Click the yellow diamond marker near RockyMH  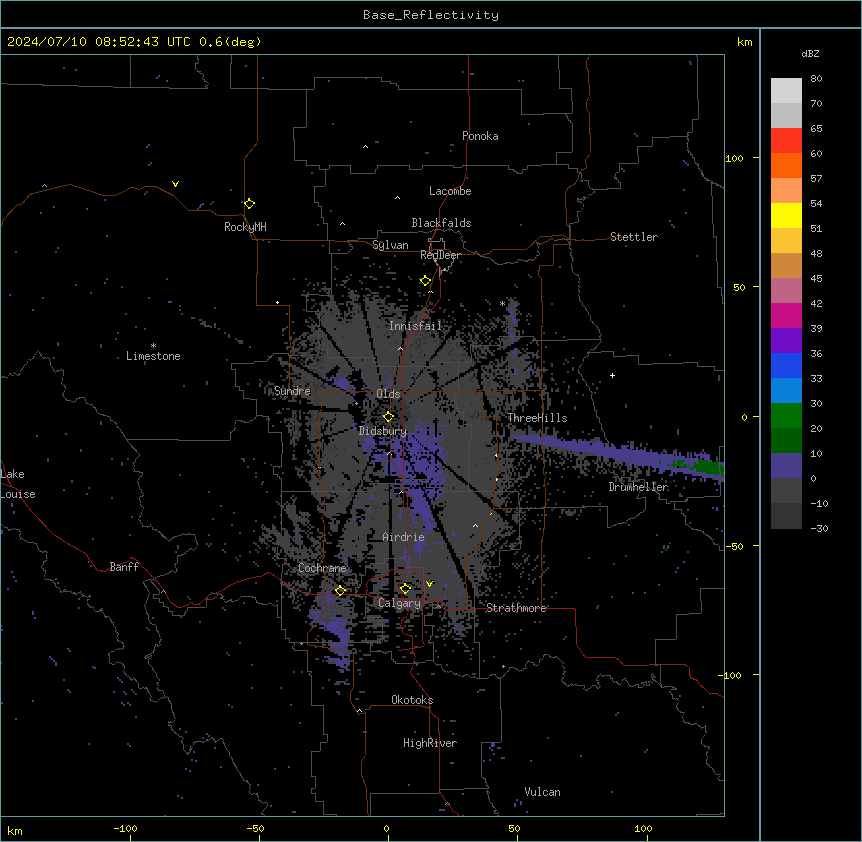tap(250, 204)
